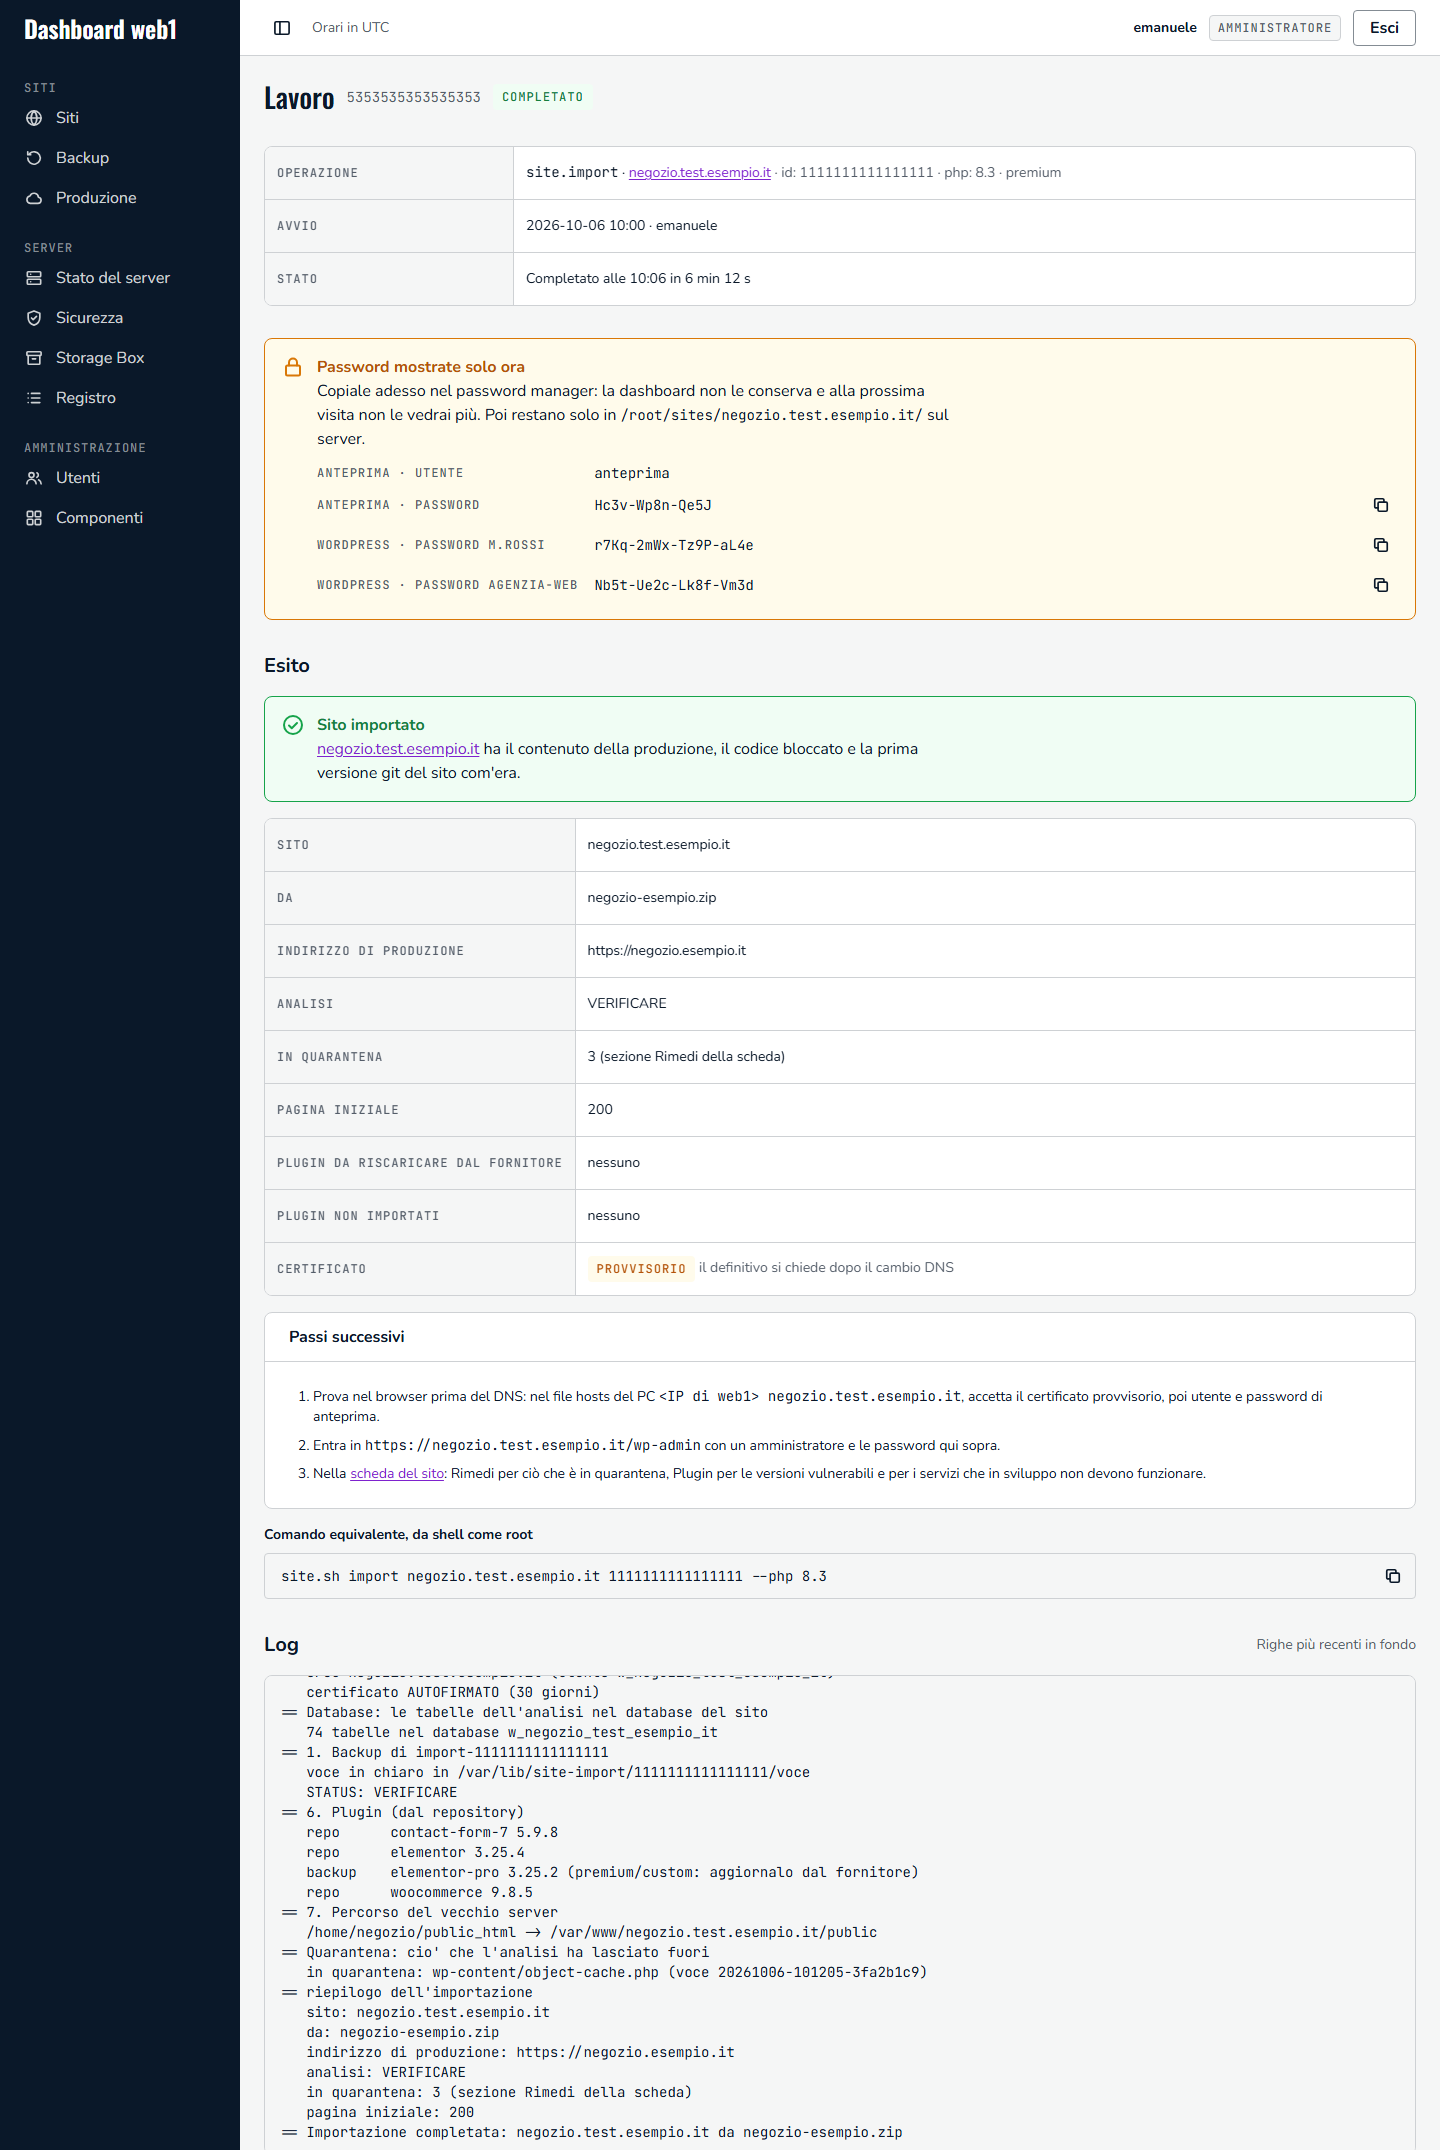Click the Dashboard web1 title
1440x2150 pixels.
click(100, 30)
